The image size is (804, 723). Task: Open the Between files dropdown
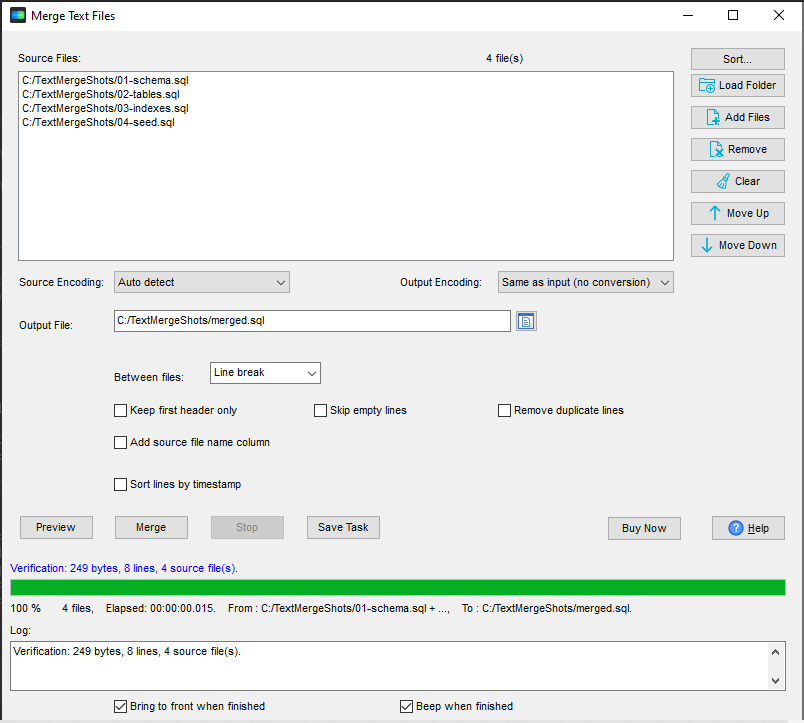point(265,373)
